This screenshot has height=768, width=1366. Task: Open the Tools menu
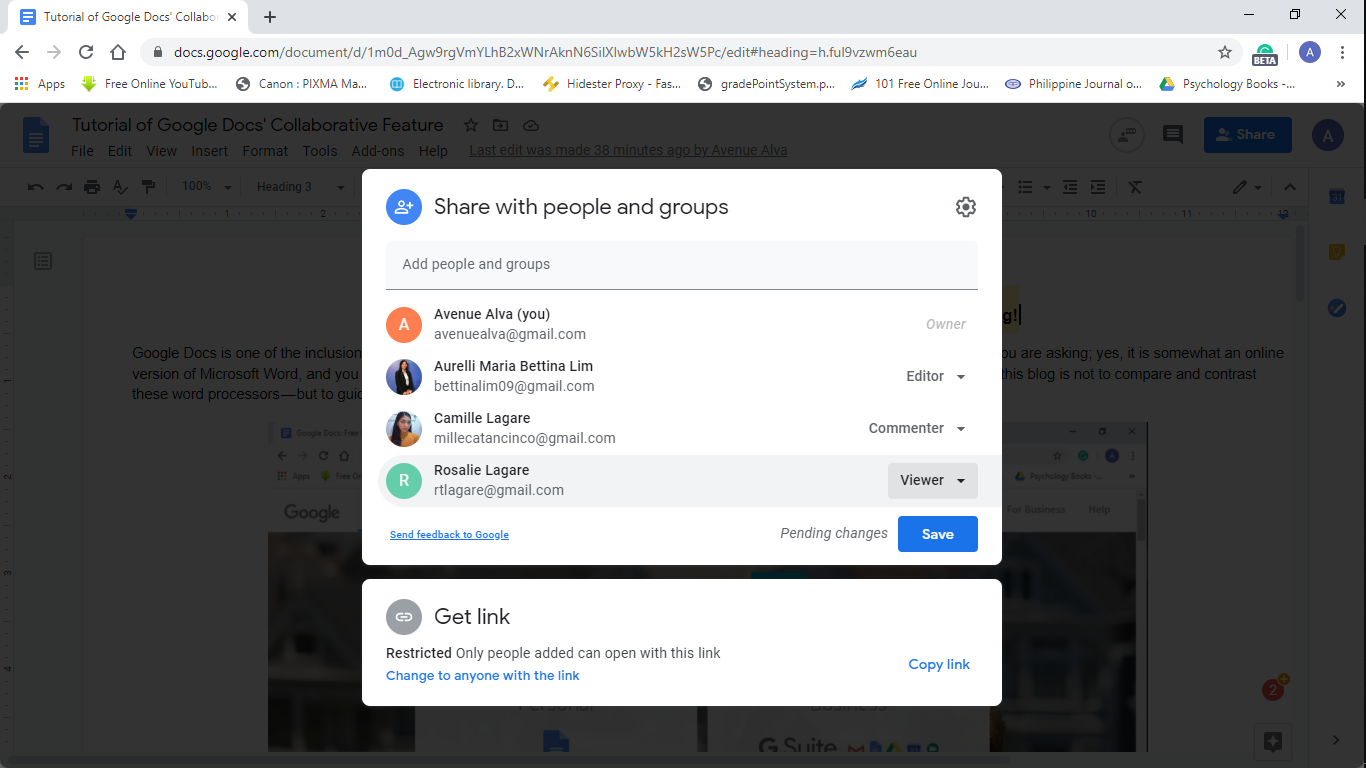coord(319,151)
